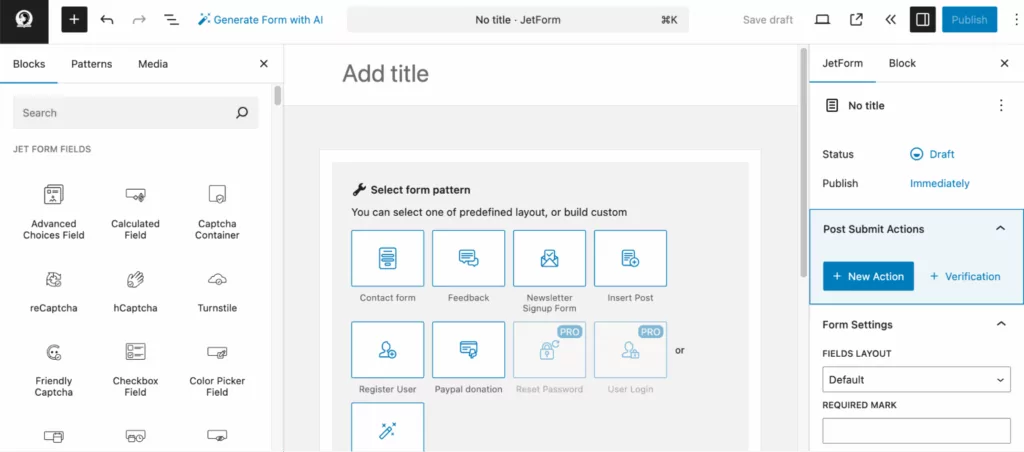Change the Draft status
This screenshot has width=1024, height=452.
click(x=932, y=154)
